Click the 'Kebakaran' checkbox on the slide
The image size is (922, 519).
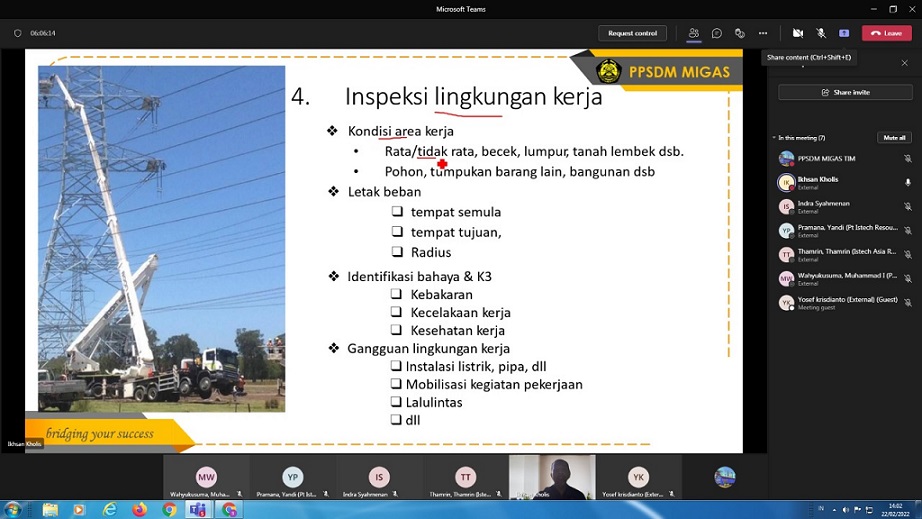(x=397, y=294)
